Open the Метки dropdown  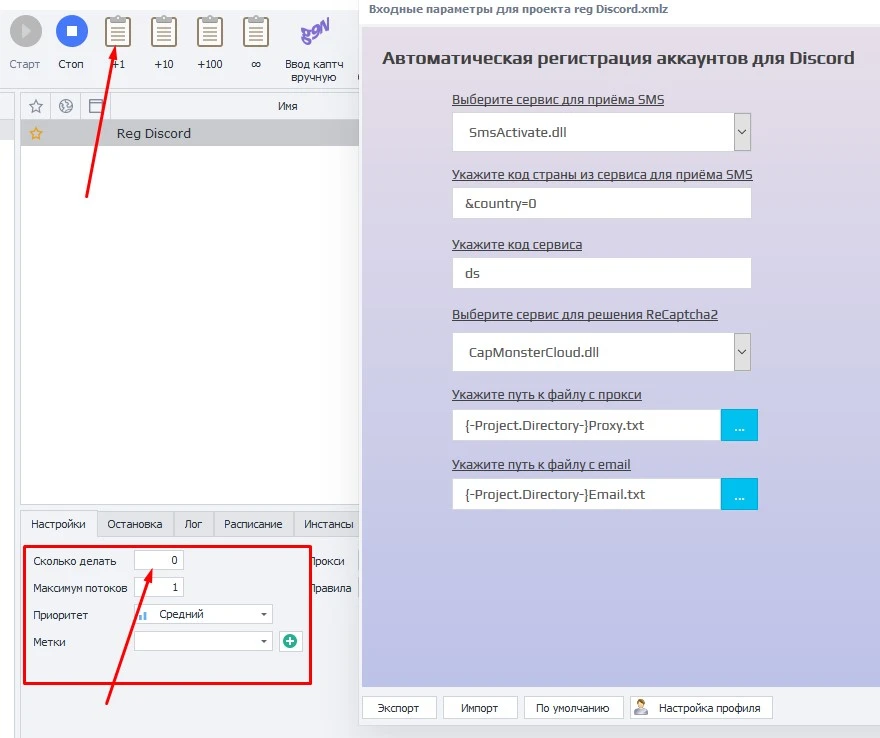pos(203,641)
